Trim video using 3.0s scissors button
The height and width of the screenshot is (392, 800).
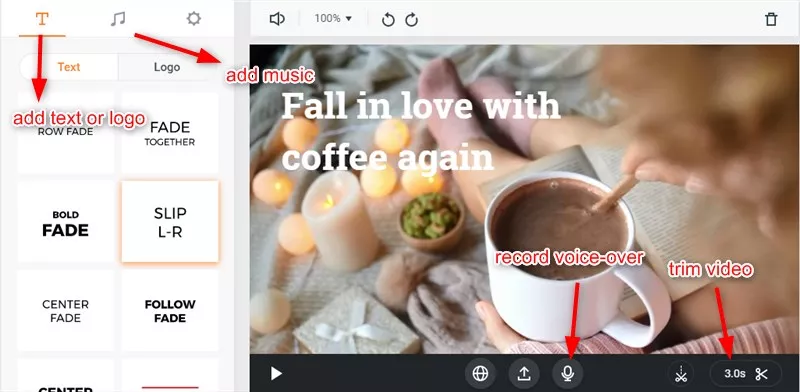coord(746,374)
